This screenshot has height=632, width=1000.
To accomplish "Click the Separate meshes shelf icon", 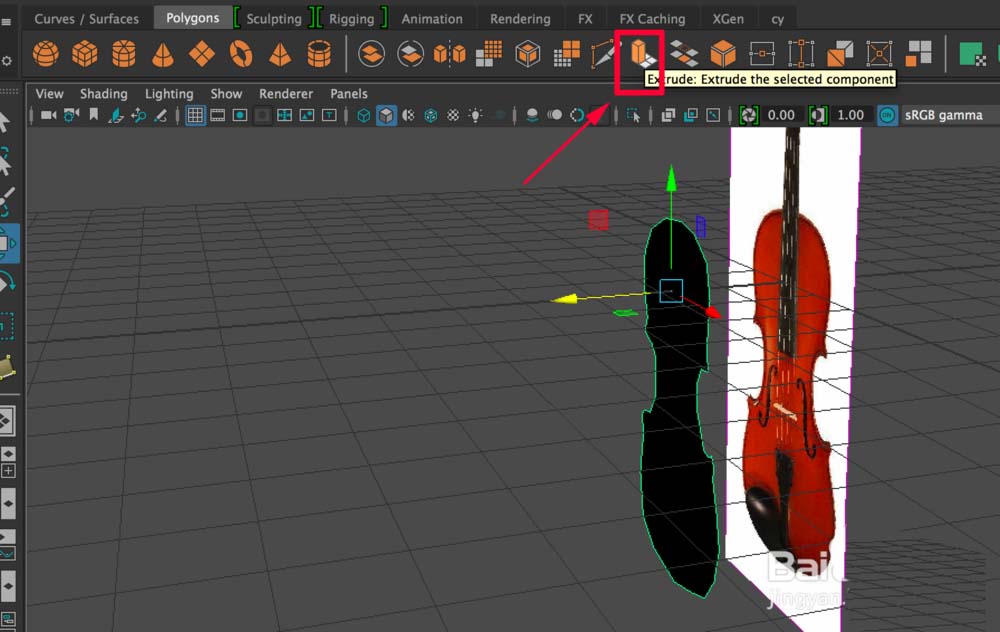I will click(410, 54).
